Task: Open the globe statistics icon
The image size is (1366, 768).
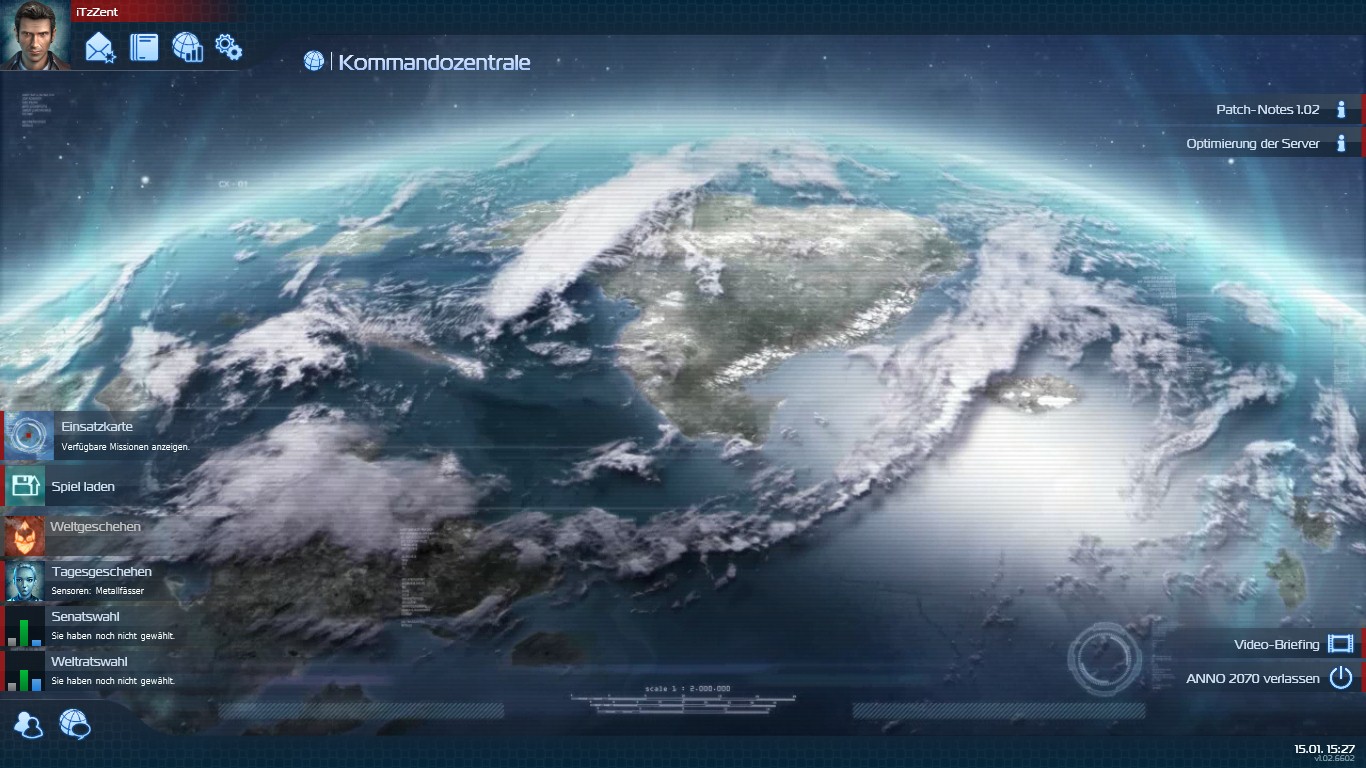Action: click(x=187, y=47)
